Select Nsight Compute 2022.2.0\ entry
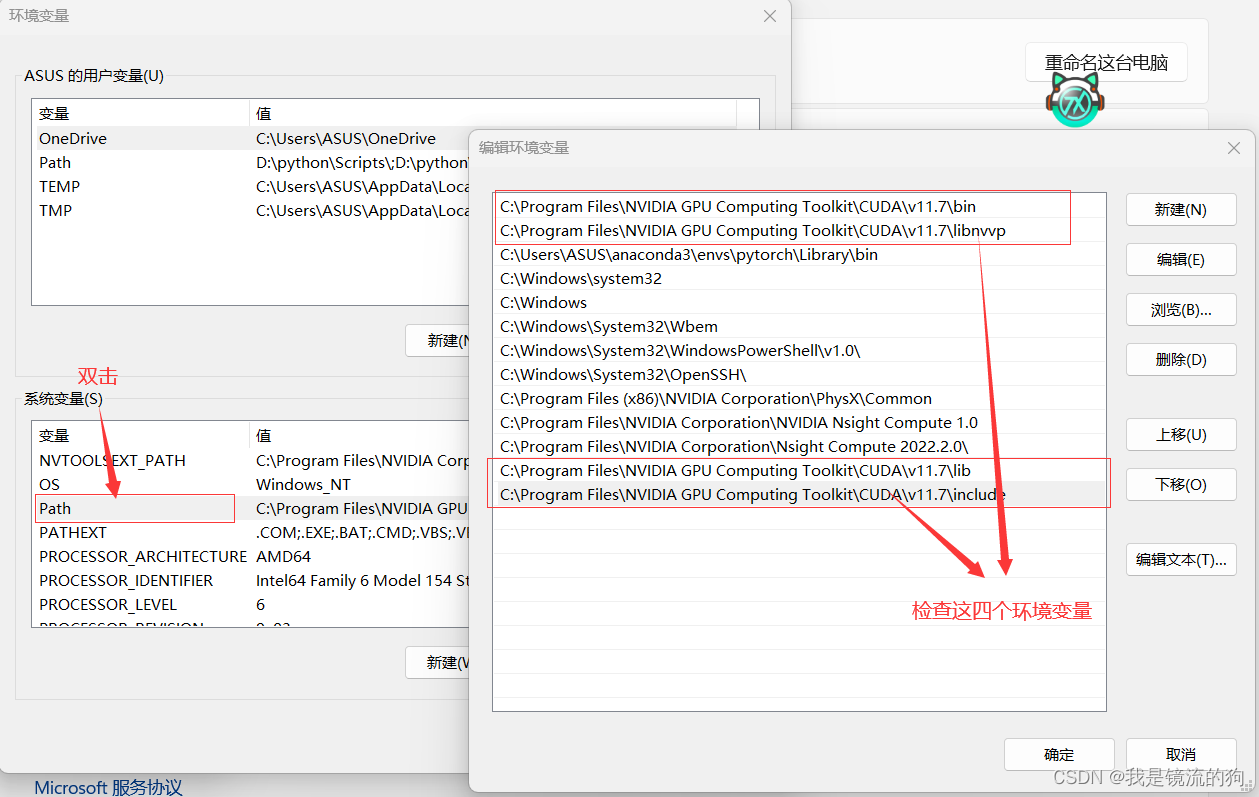Viewport: 1259px width, 797px height. pos(800,447)
